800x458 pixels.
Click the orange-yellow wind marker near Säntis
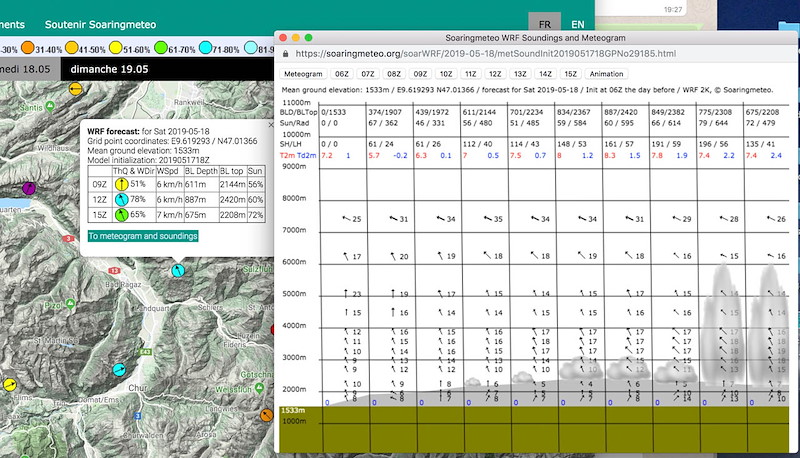76,89
